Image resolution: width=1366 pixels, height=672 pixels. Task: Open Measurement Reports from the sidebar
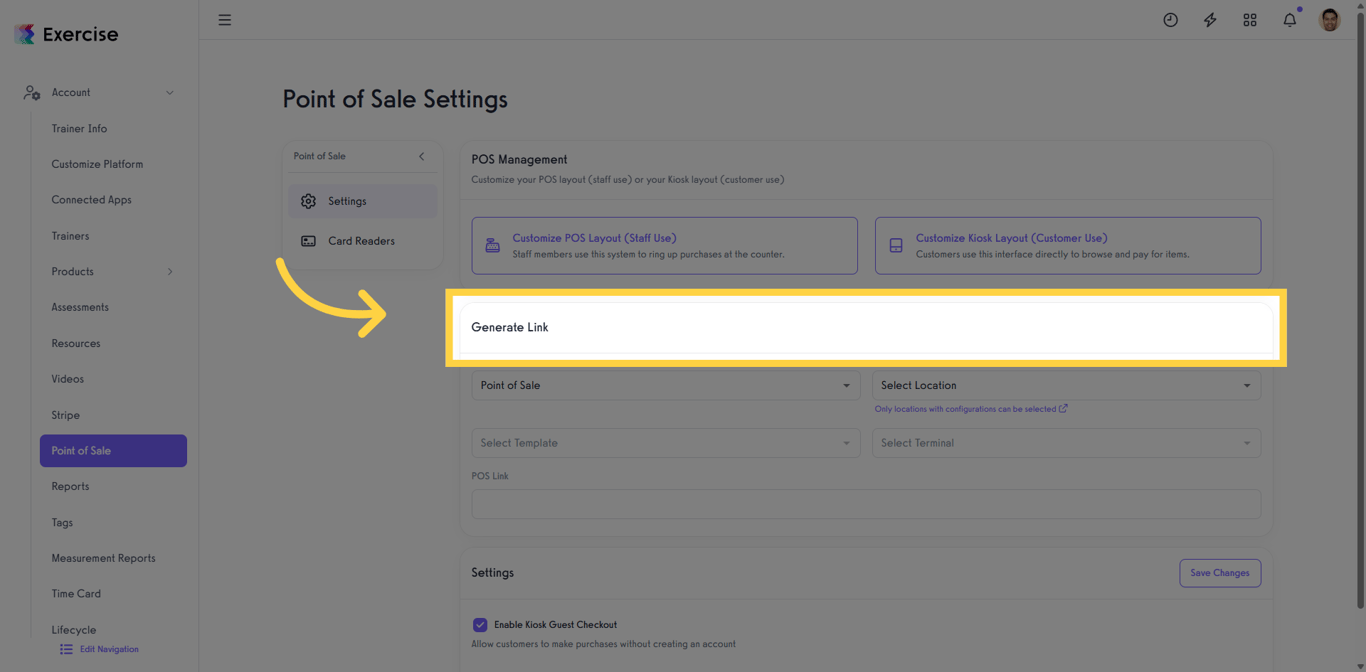click(x=103, y=558)
